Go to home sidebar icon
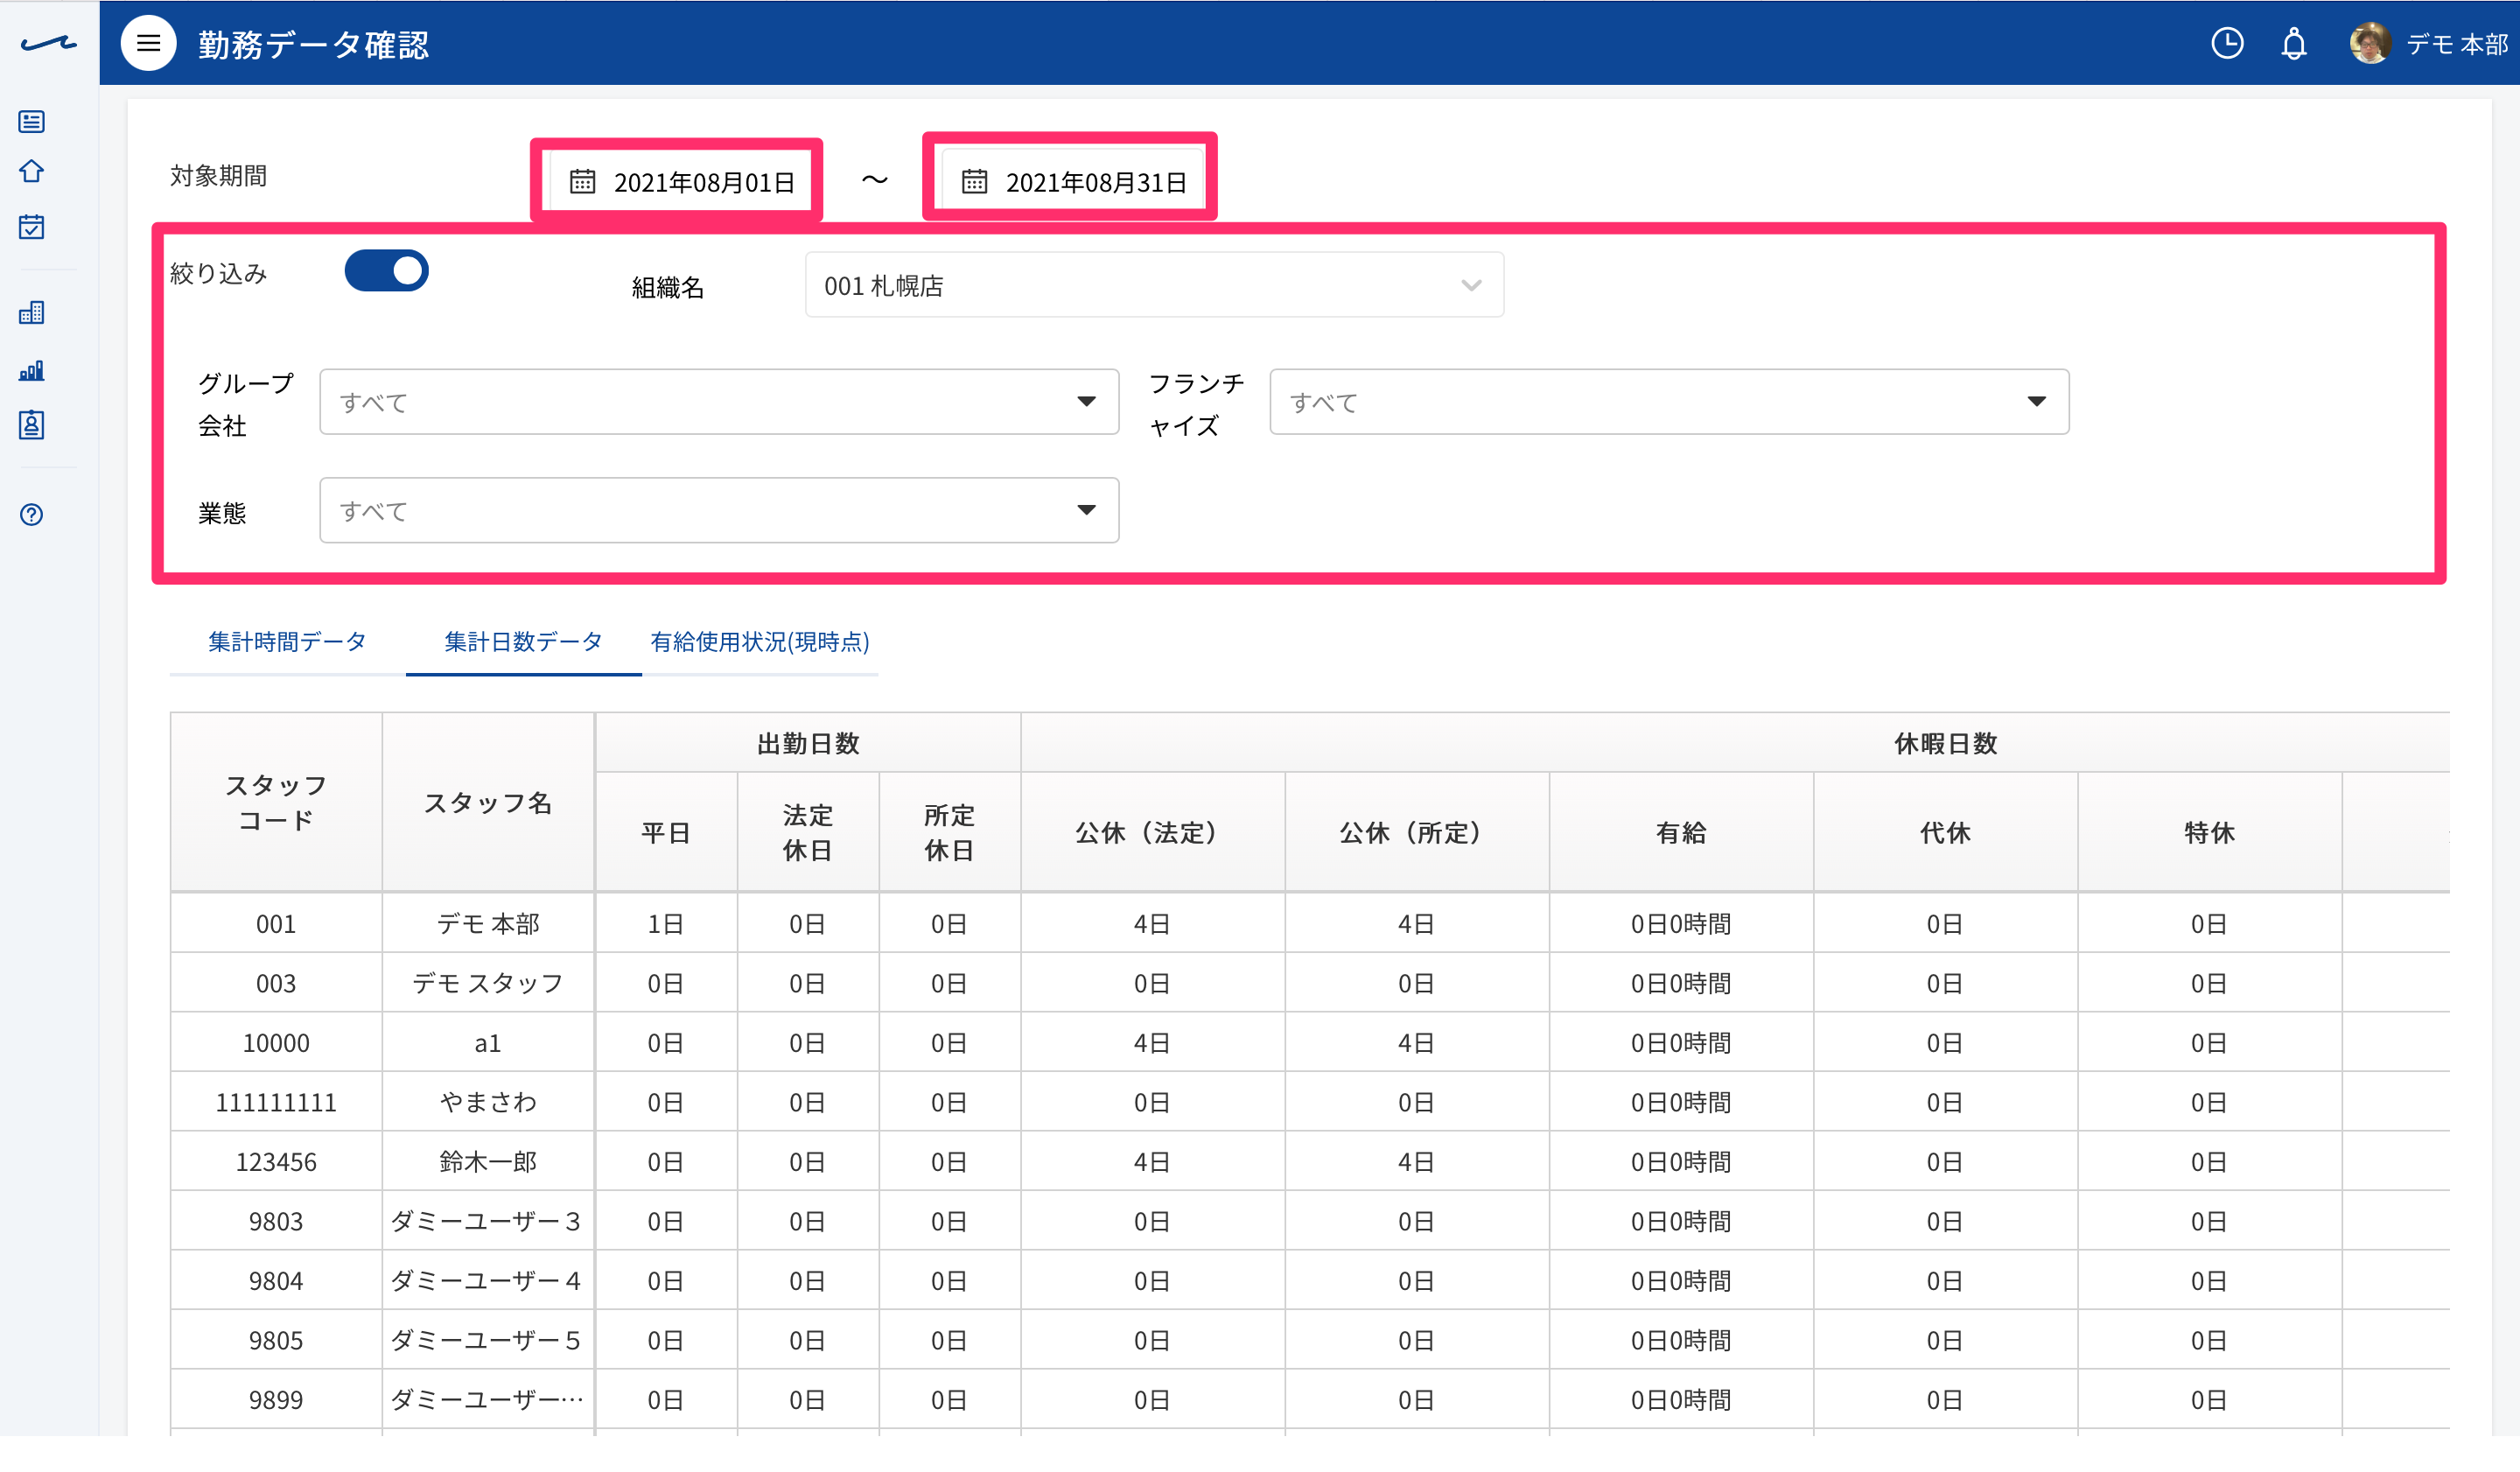Viewport: 2520px width, 1472px height. point(32,172)
